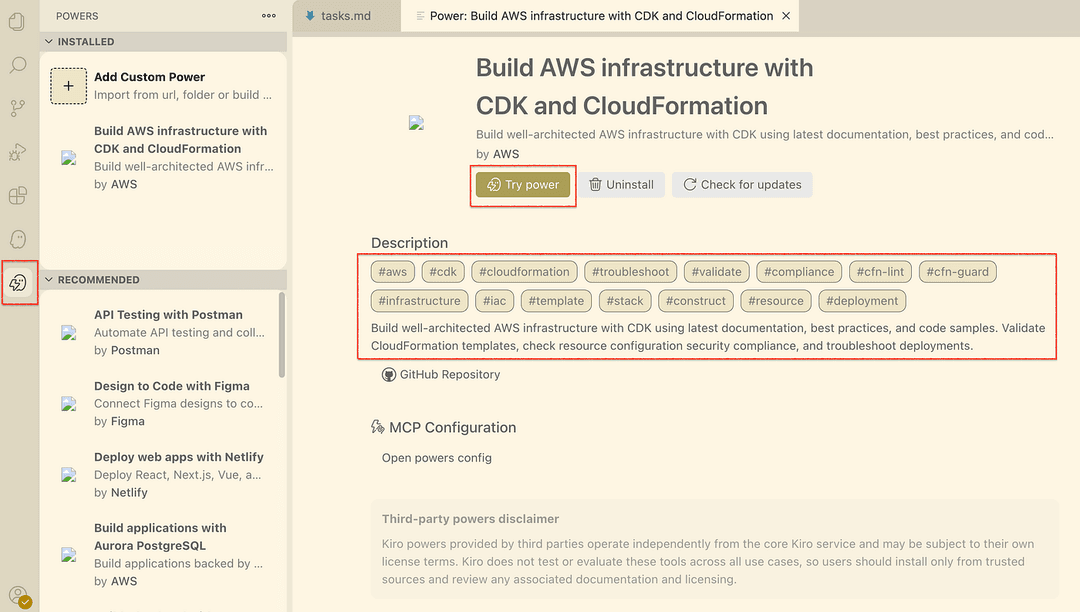
Task: Click the GitHub Repository octocat icon
Action: click(388, 374)
